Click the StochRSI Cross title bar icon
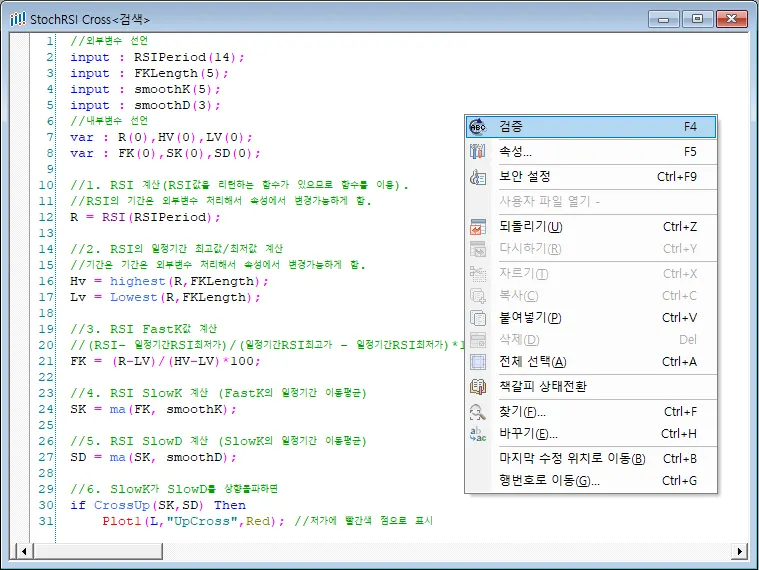This screenshot has height=570, width=759. [17, 18]
